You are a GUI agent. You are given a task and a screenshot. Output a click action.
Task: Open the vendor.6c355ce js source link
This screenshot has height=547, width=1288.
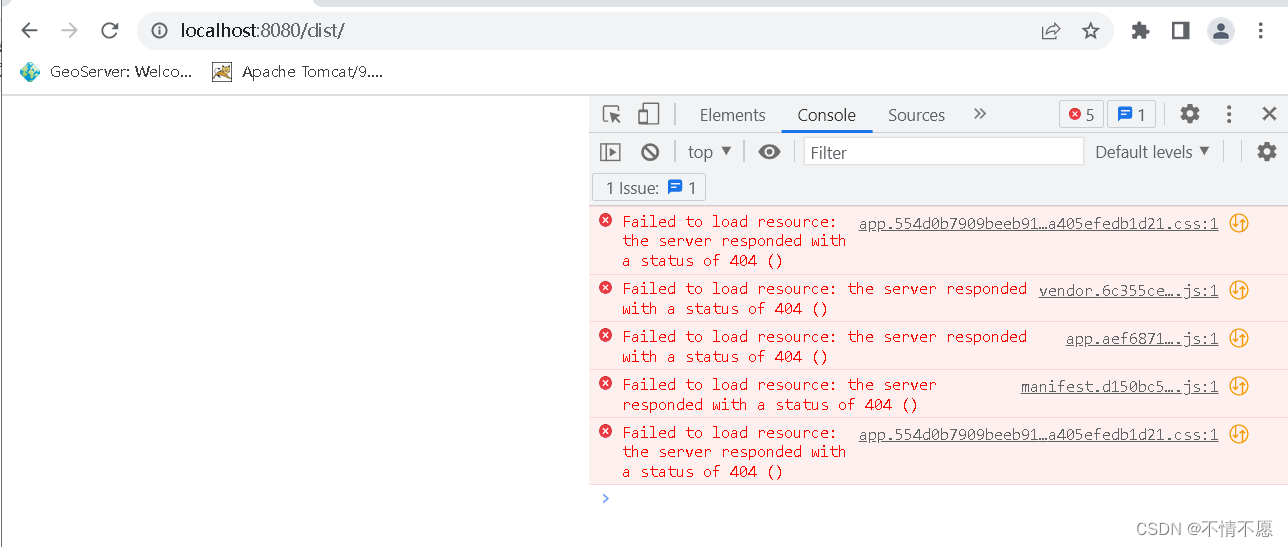[x=1128, y=290]
